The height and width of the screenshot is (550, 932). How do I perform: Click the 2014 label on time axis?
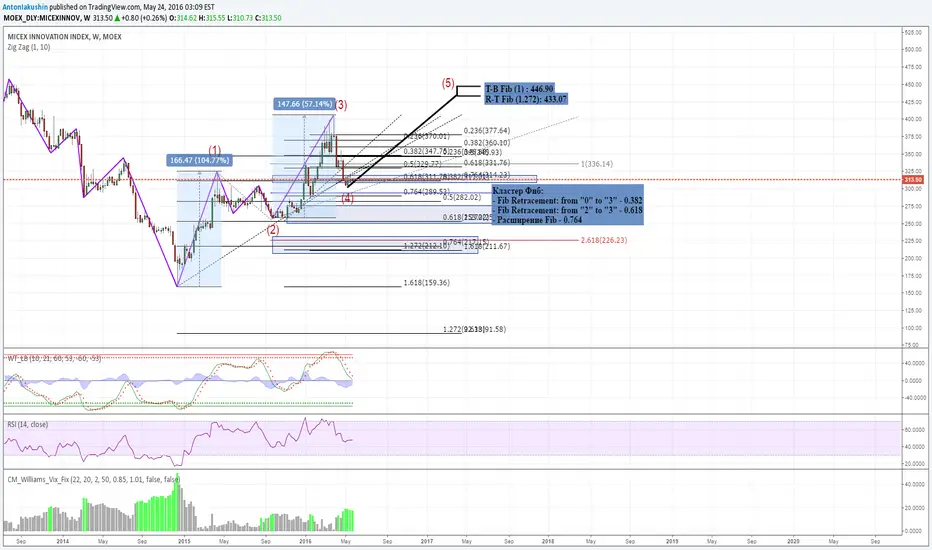coord(62,542)
